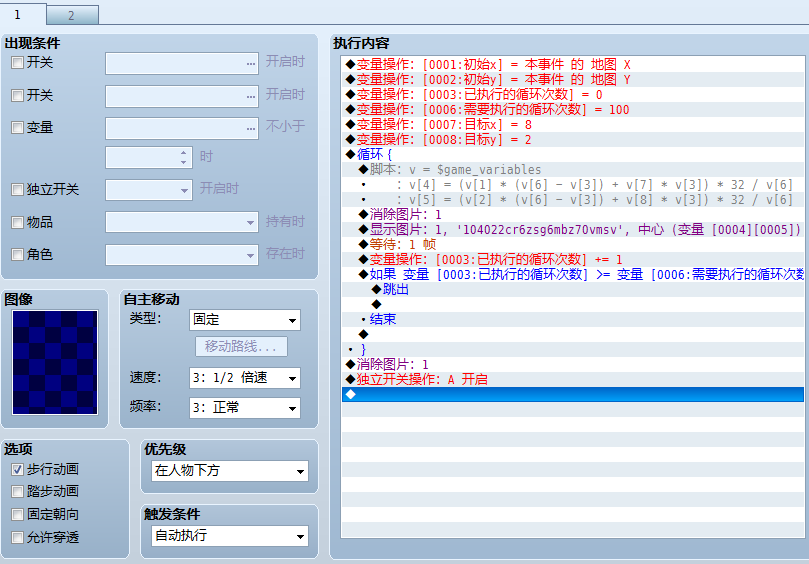The image size is (809, 564).
Task: Select the 跳出 command line
Action: 573,289
